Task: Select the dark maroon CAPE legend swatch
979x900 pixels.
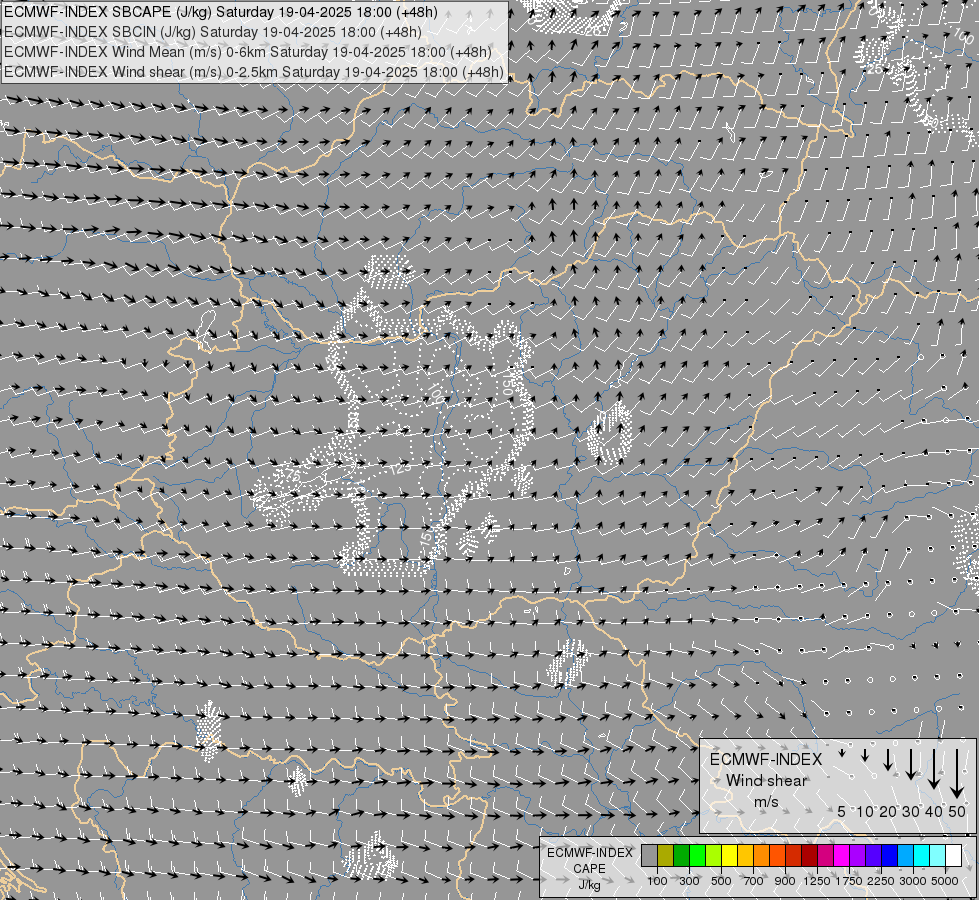Action: pos(809,856)
